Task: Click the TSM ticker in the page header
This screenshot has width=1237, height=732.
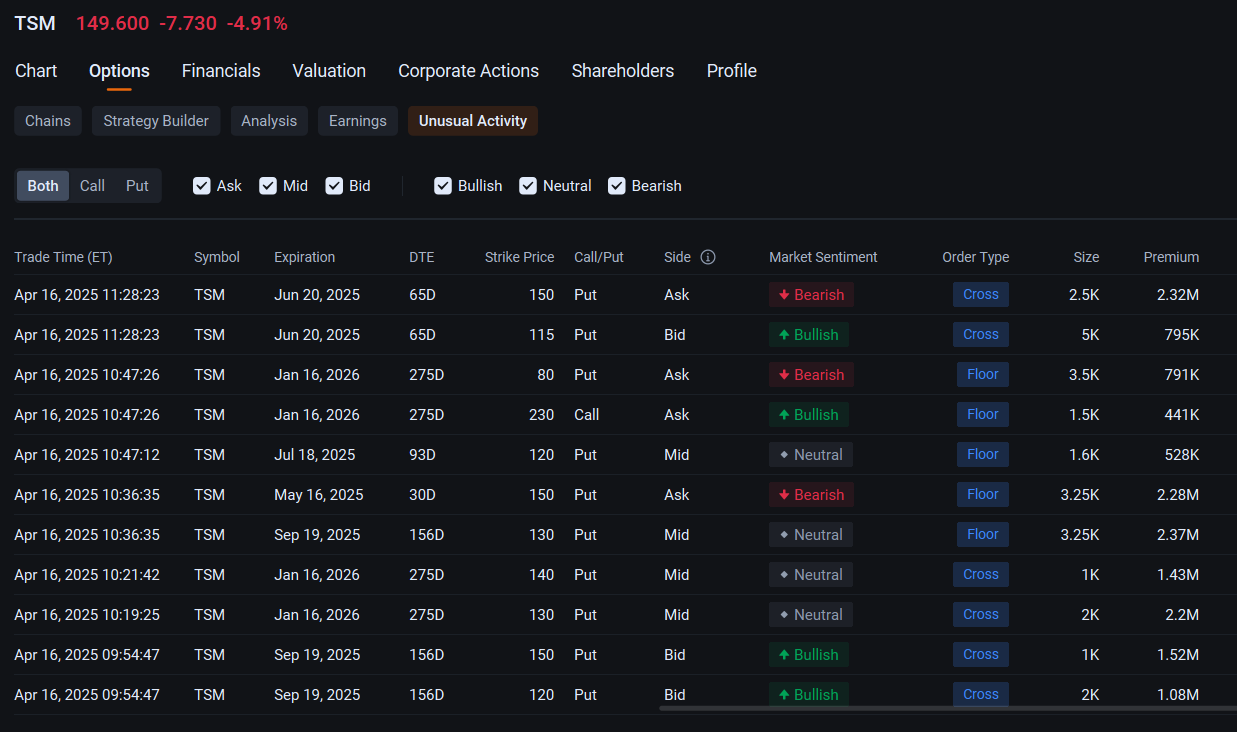Action: coord(35,23)
